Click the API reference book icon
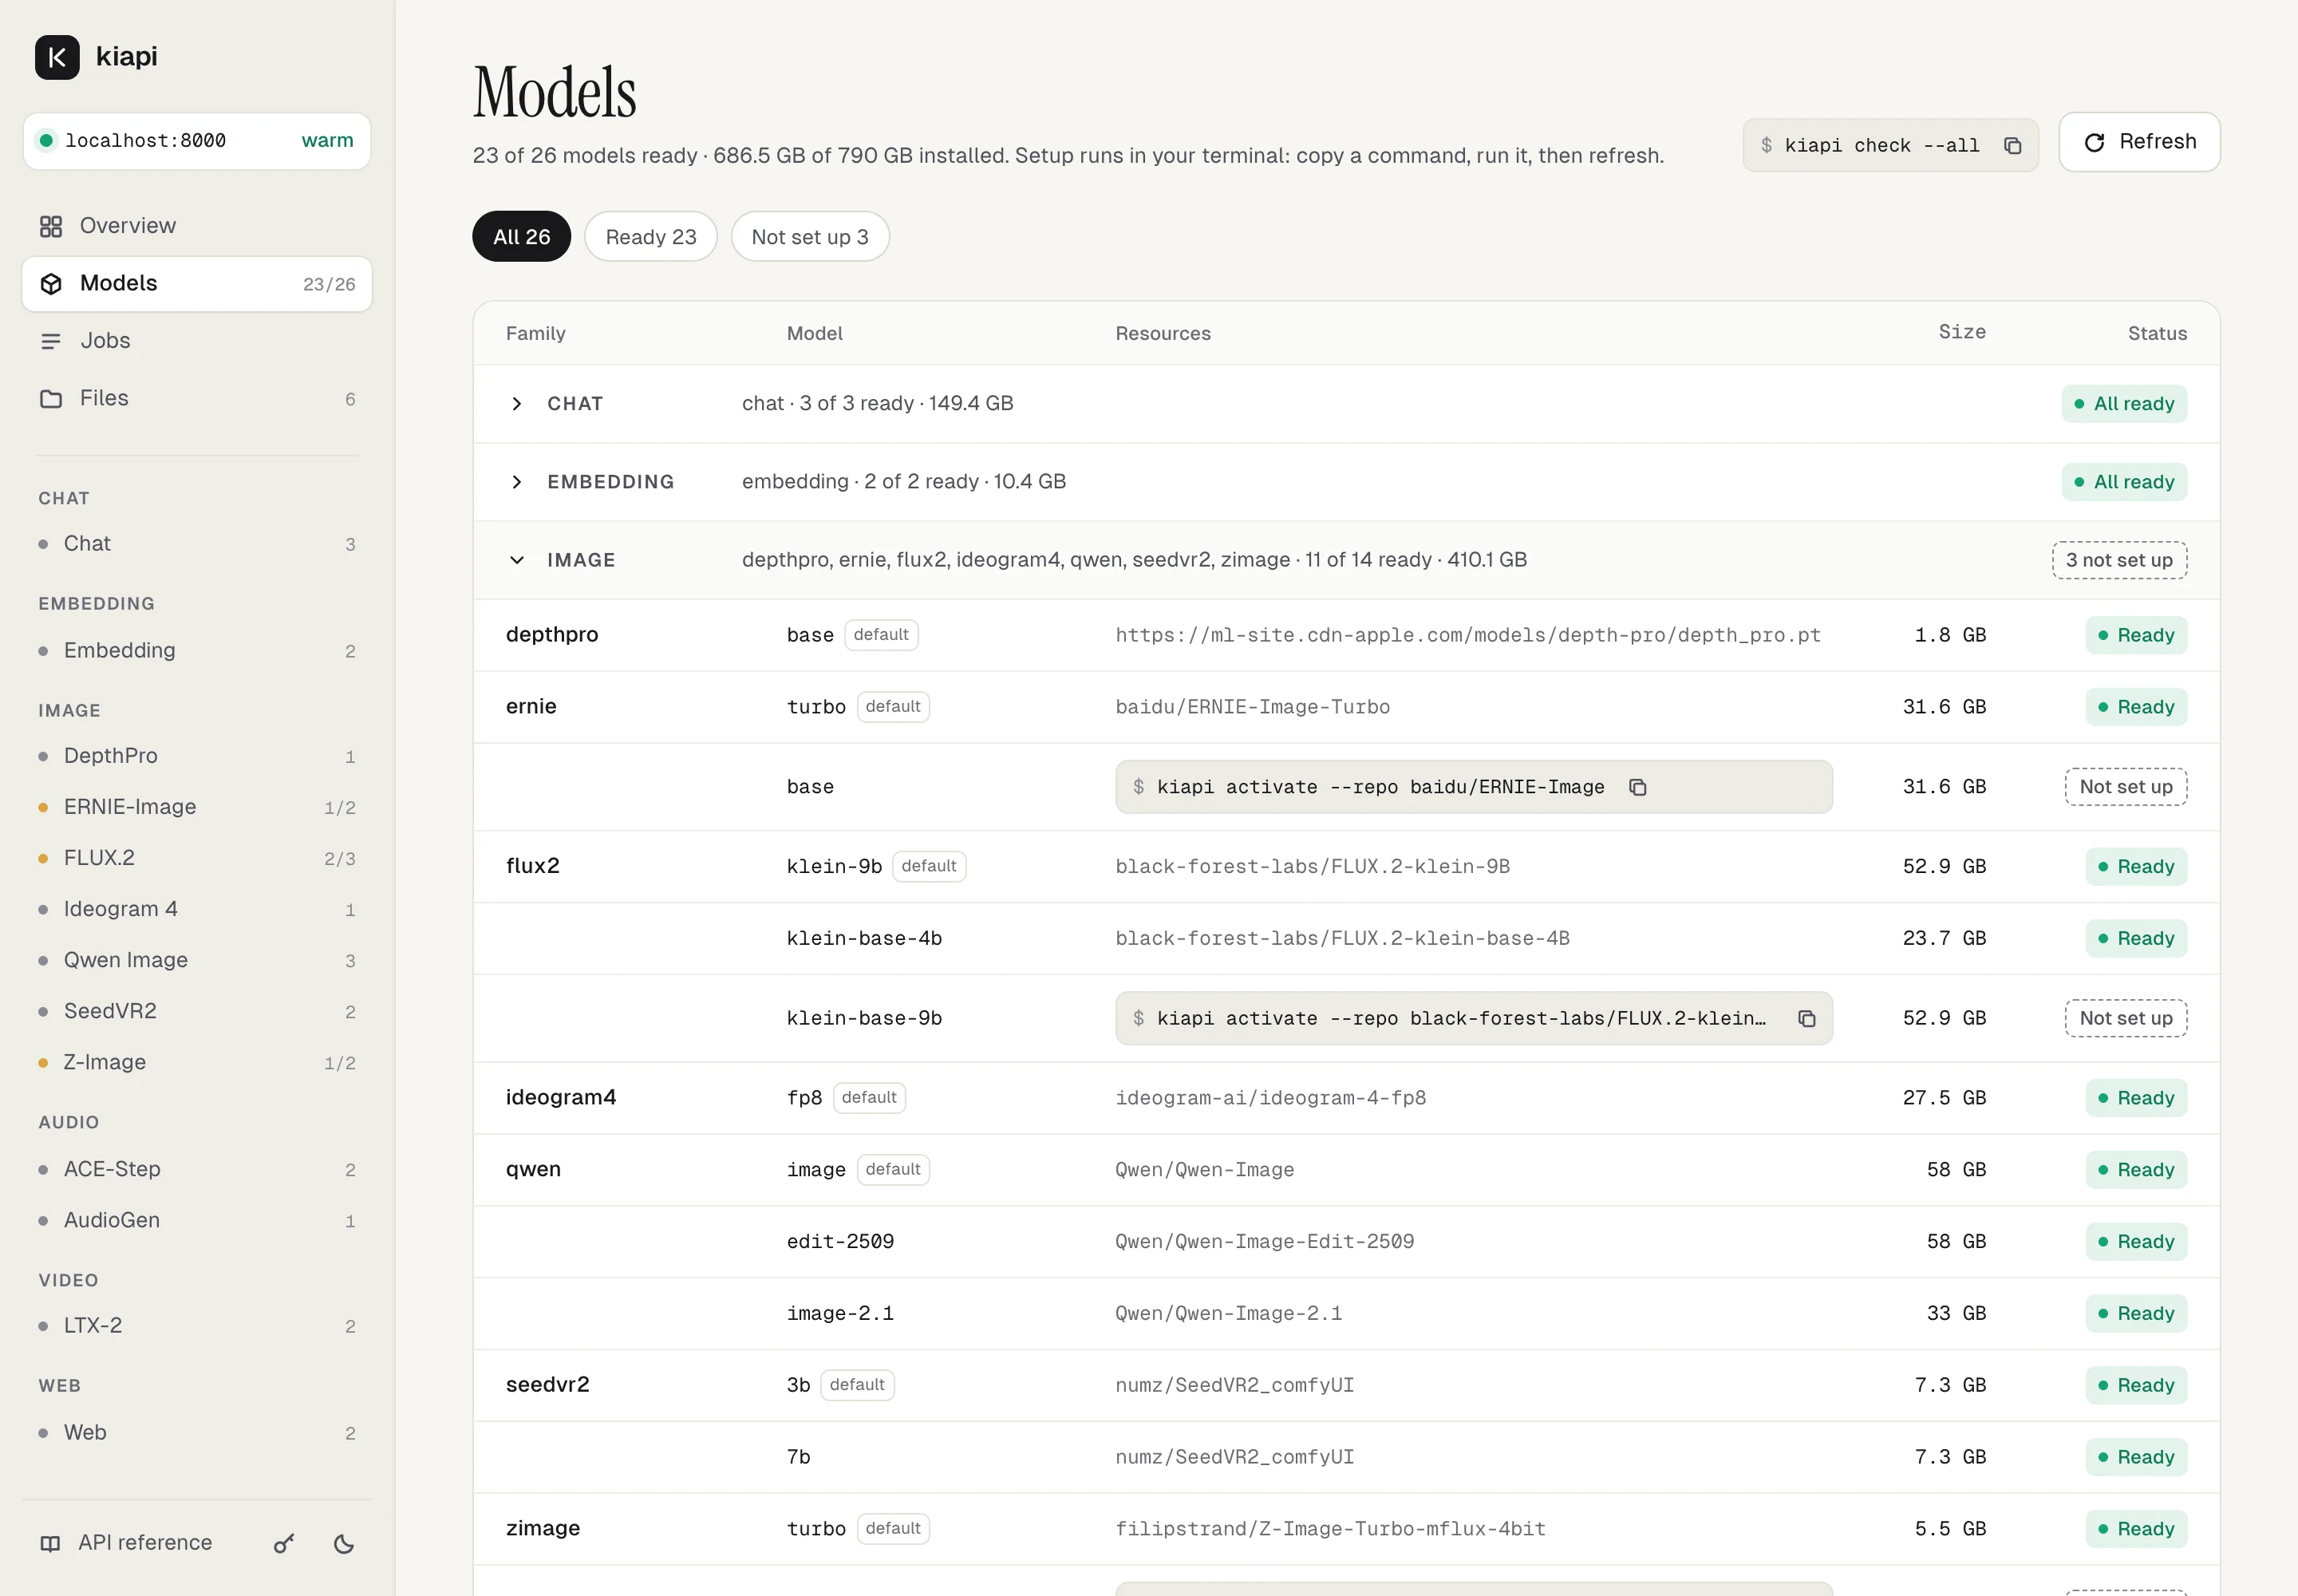 [x=50, y=1544]
